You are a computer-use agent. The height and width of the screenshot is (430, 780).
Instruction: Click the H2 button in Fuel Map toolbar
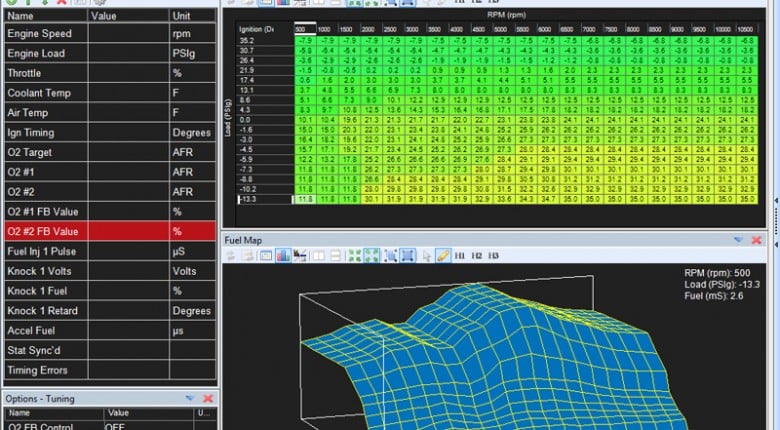coord(477,256)
